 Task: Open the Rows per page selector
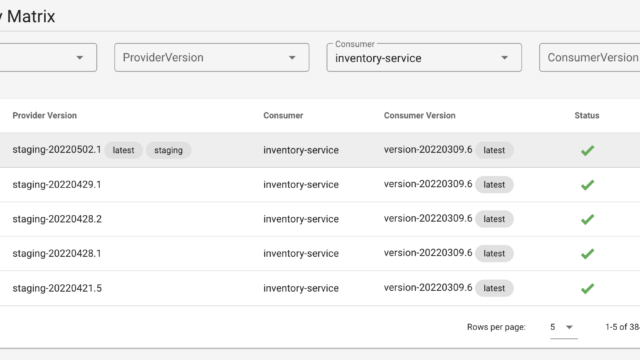tap(563, 327)
